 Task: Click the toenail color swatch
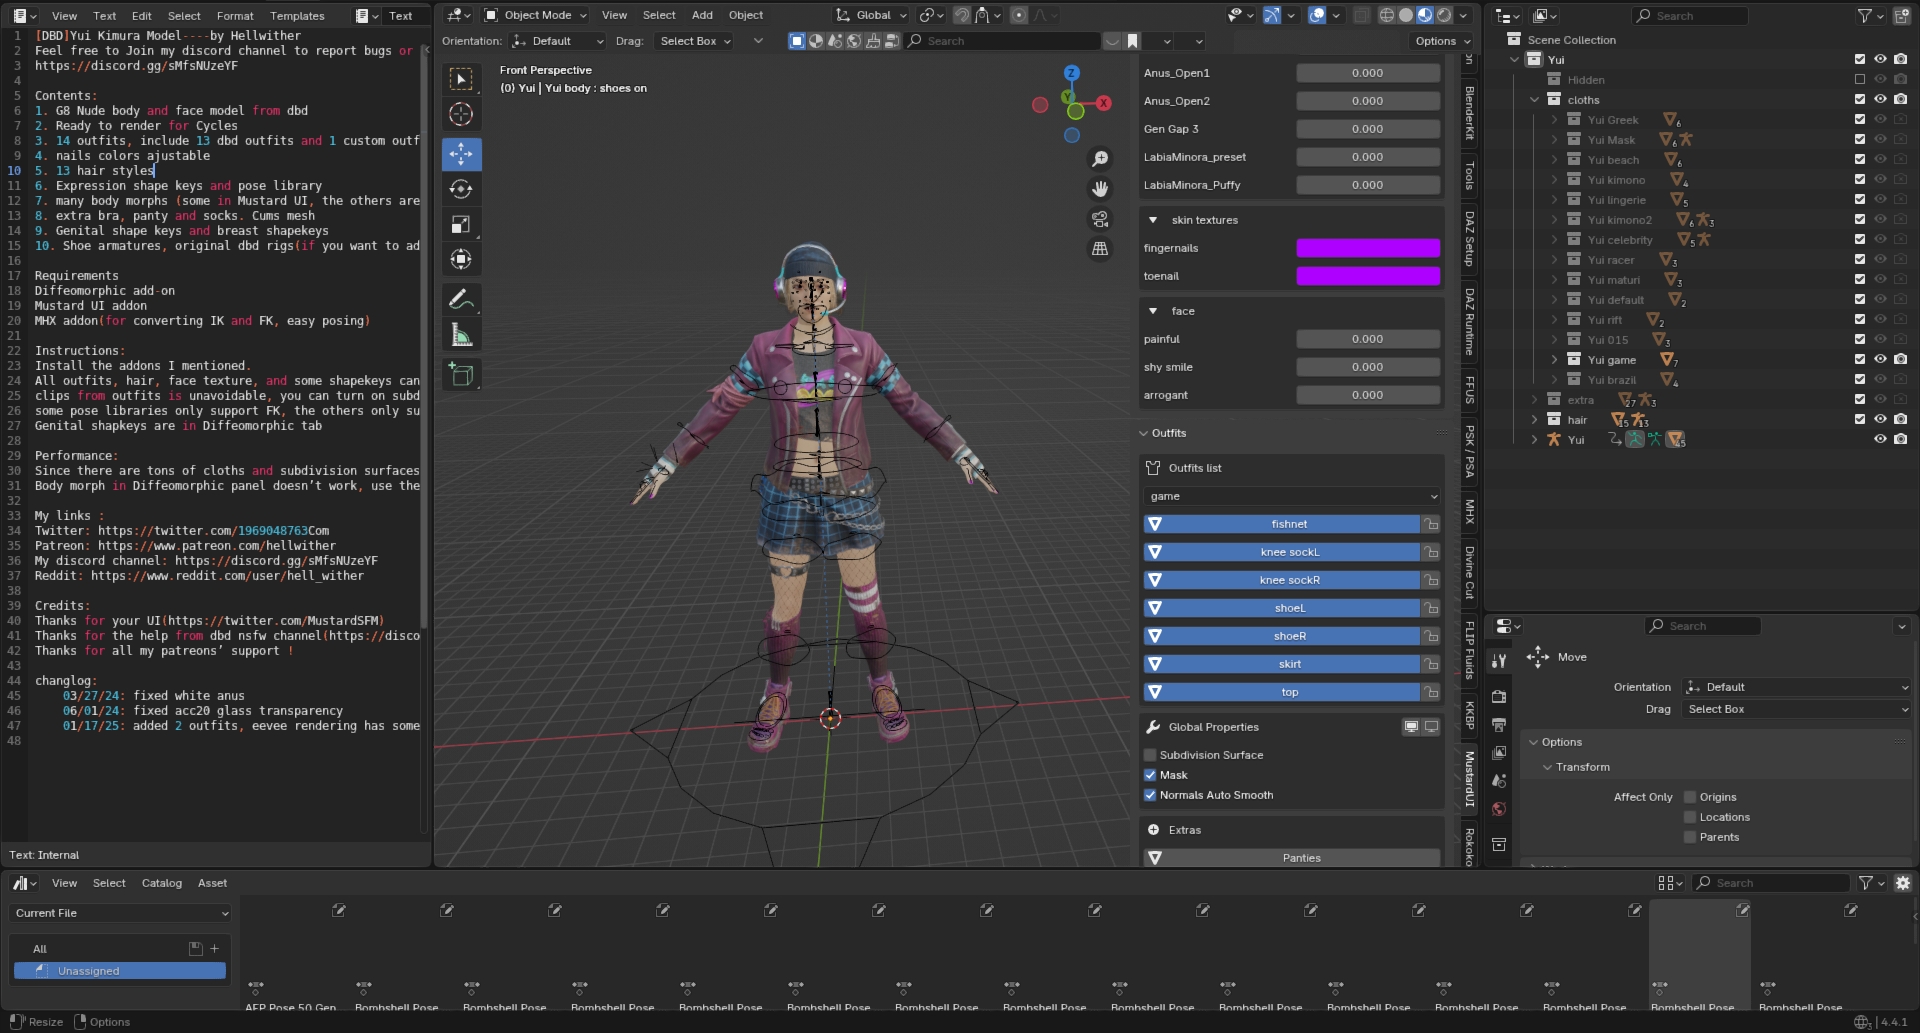tap(1368, 276)
